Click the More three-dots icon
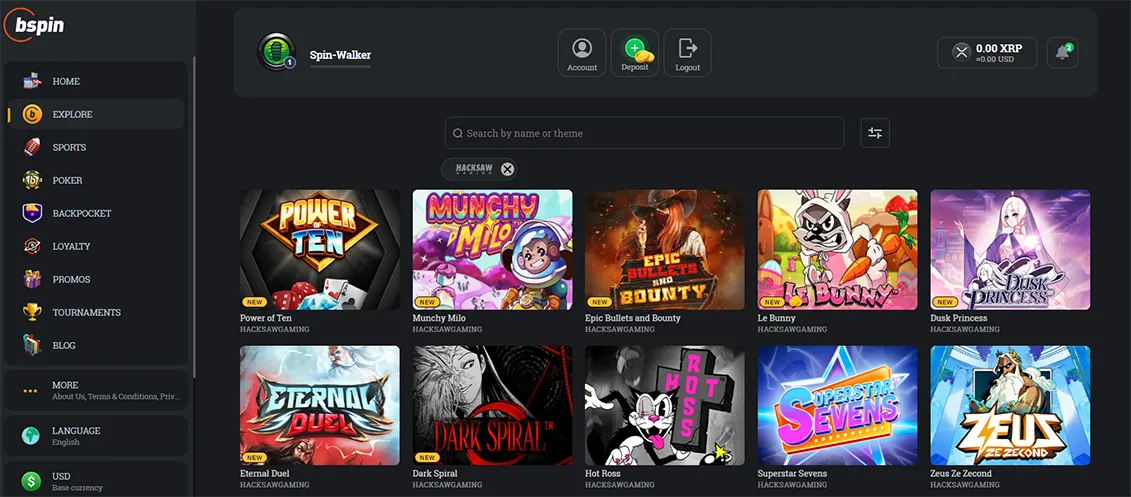The image size is (1131, 497). (x=30, y=391)
